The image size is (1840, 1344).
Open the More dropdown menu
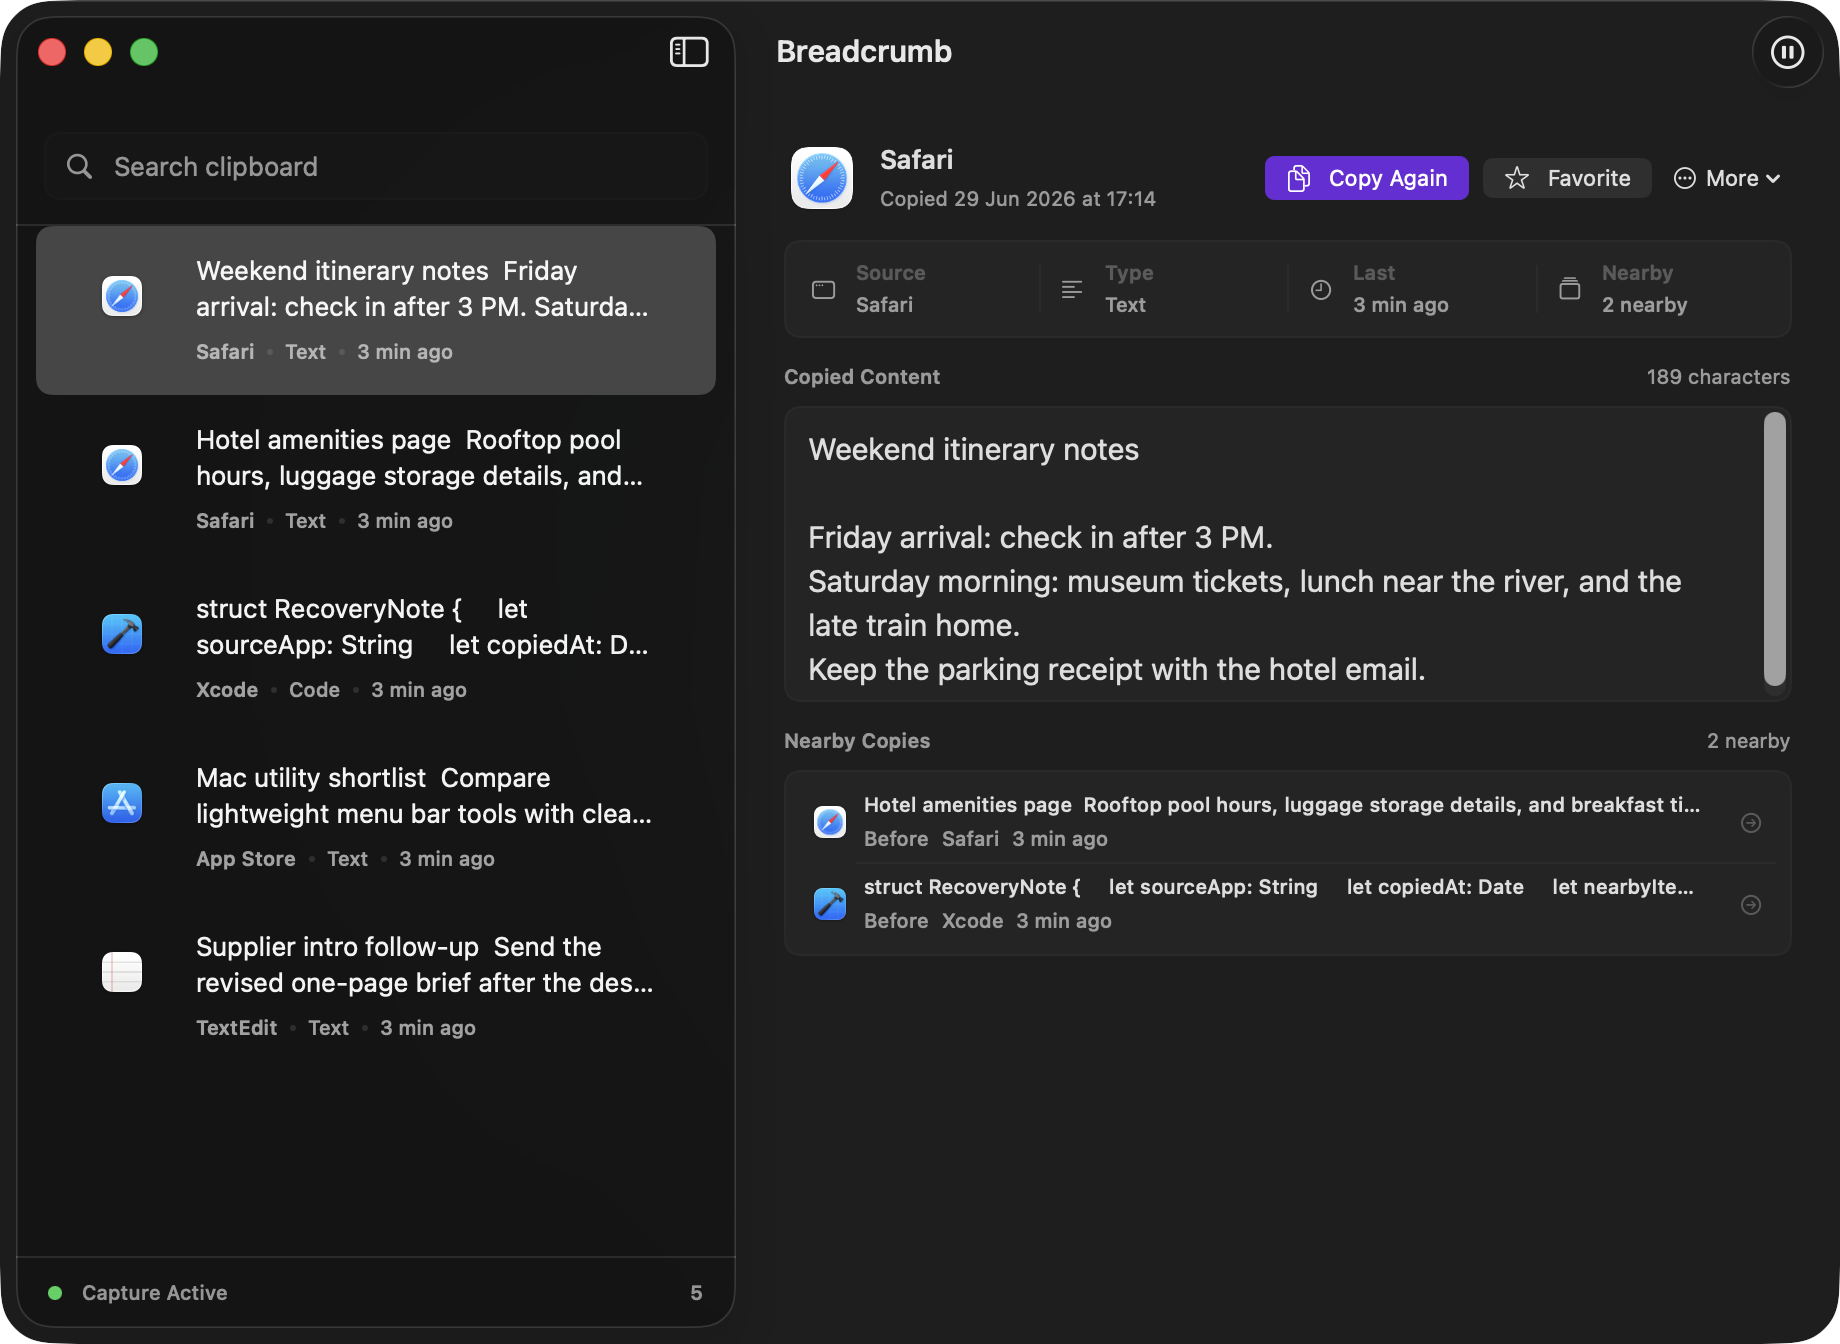[x=1727, y=178]
